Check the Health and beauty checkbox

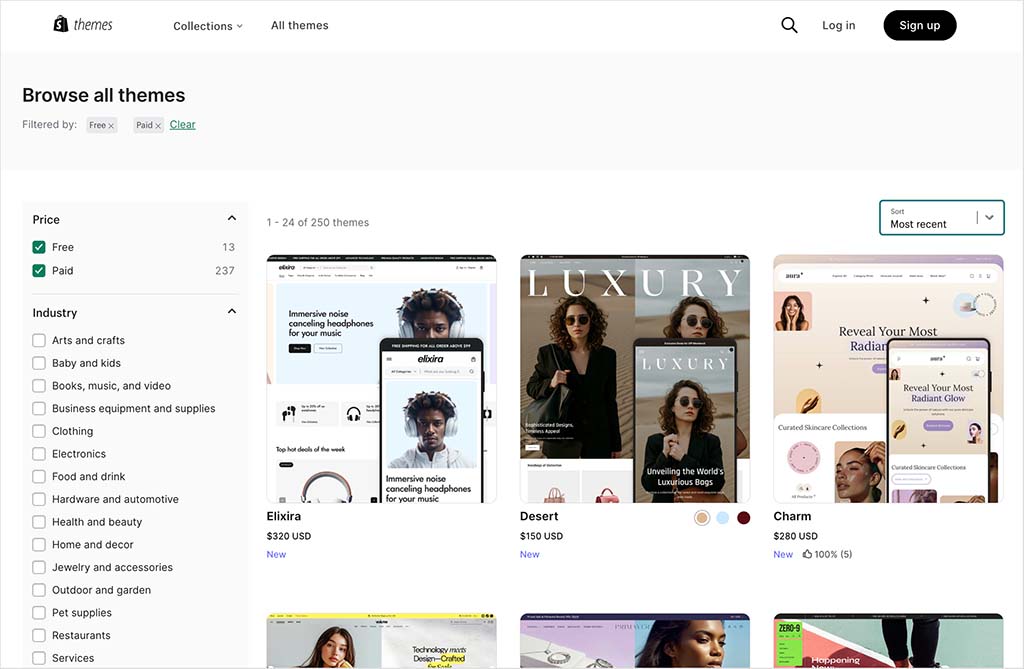pos(39,522)
